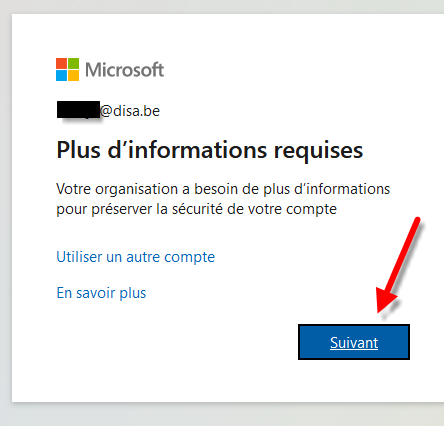Click the blue square in Microsoft logo
The image size is (444, 426).
click(x=61, y=75)
